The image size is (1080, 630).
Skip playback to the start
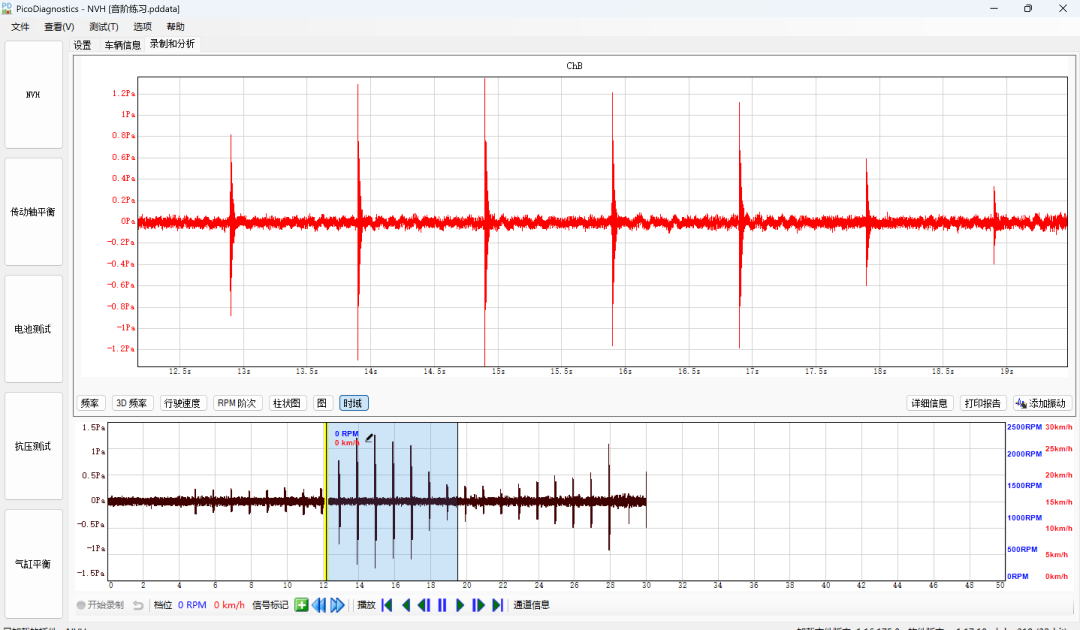(x=387, y=605)
